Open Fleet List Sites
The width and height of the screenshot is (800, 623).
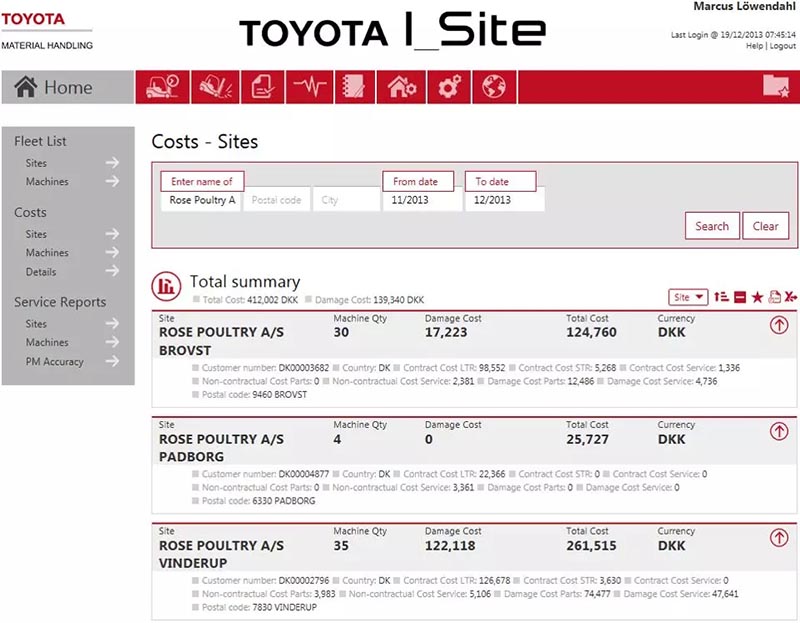pyautogui.click(x=71, y=163)
